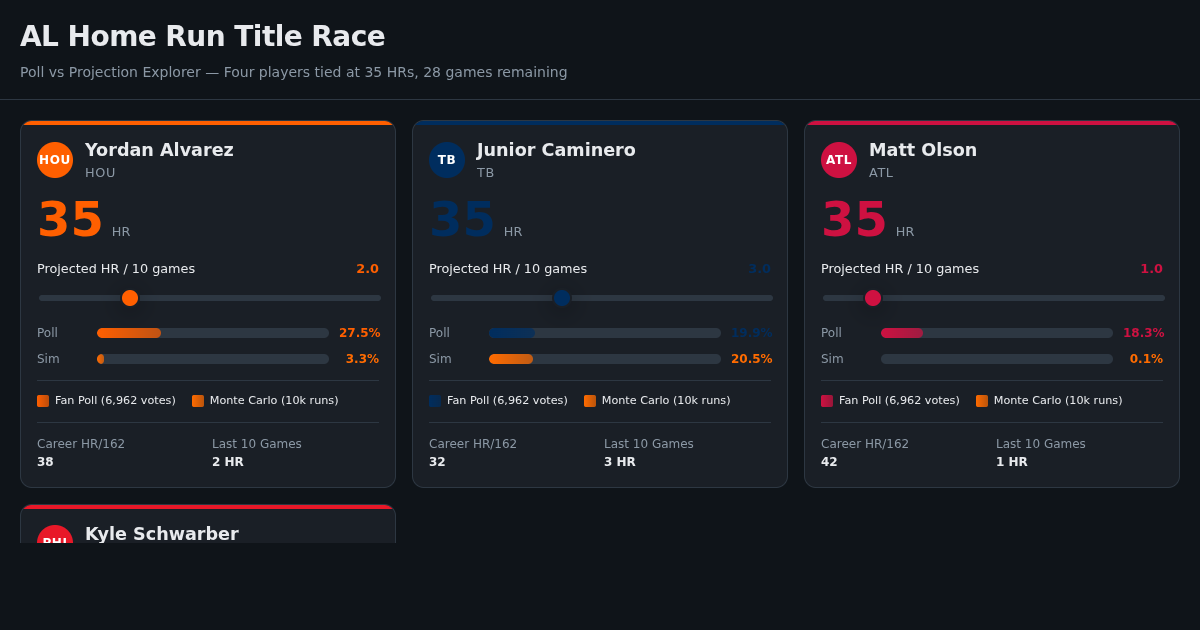Screen dimensions: 1200x630
Task: Click Matt Olson's Poll bar
Action: click(997, 333)
